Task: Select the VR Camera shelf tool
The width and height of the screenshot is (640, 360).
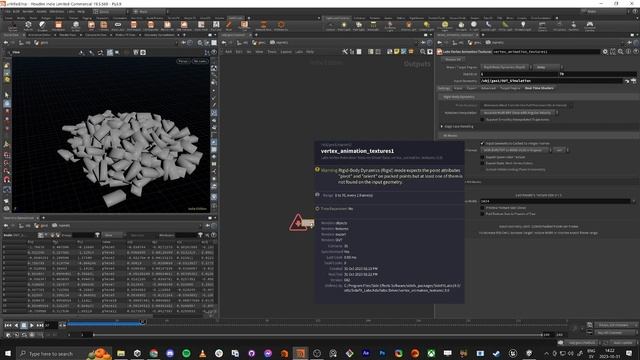Action: point(559,26)
